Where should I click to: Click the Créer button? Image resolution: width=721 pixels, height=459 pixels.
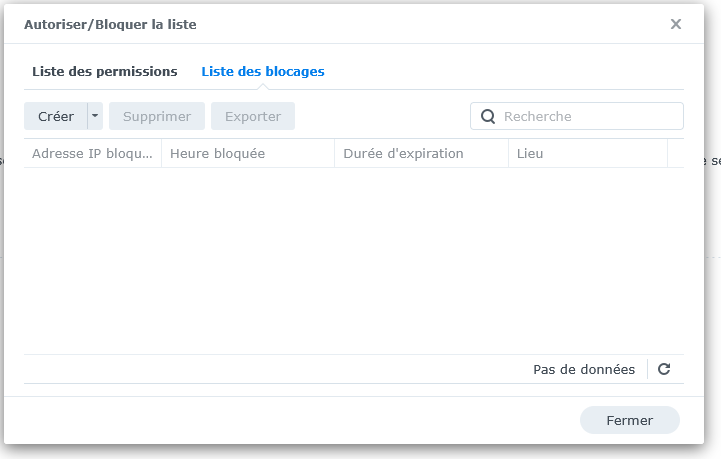pyautogui.click(x=56, y=116)
